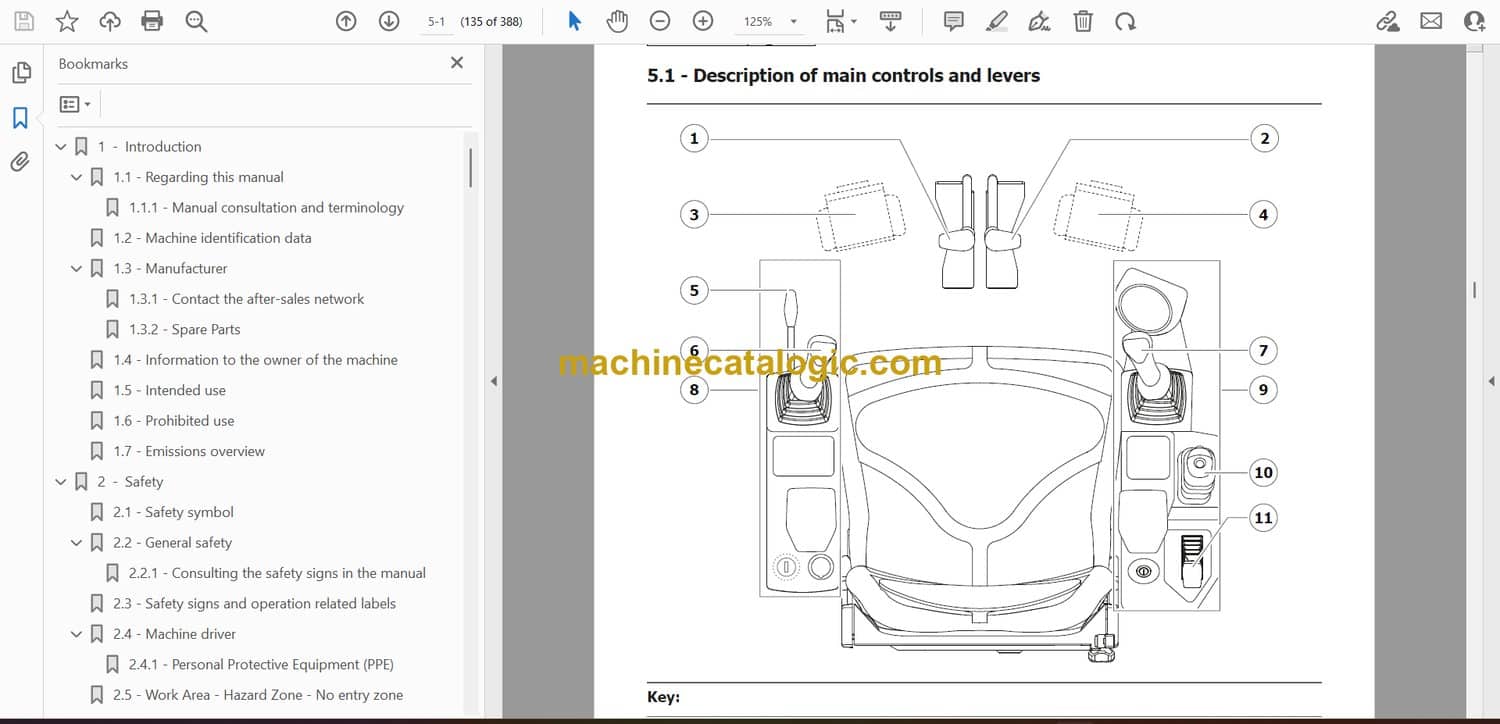Add a comment with the note icon
This screenshot has height=724, width=1500.
coord(954,21)
